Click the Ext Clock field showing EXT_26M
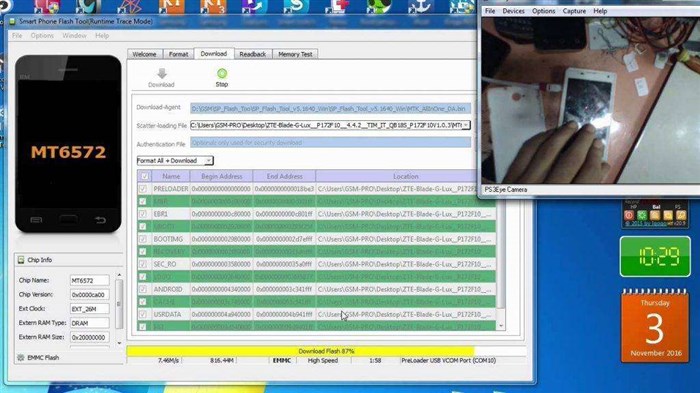 pos(89,309)
